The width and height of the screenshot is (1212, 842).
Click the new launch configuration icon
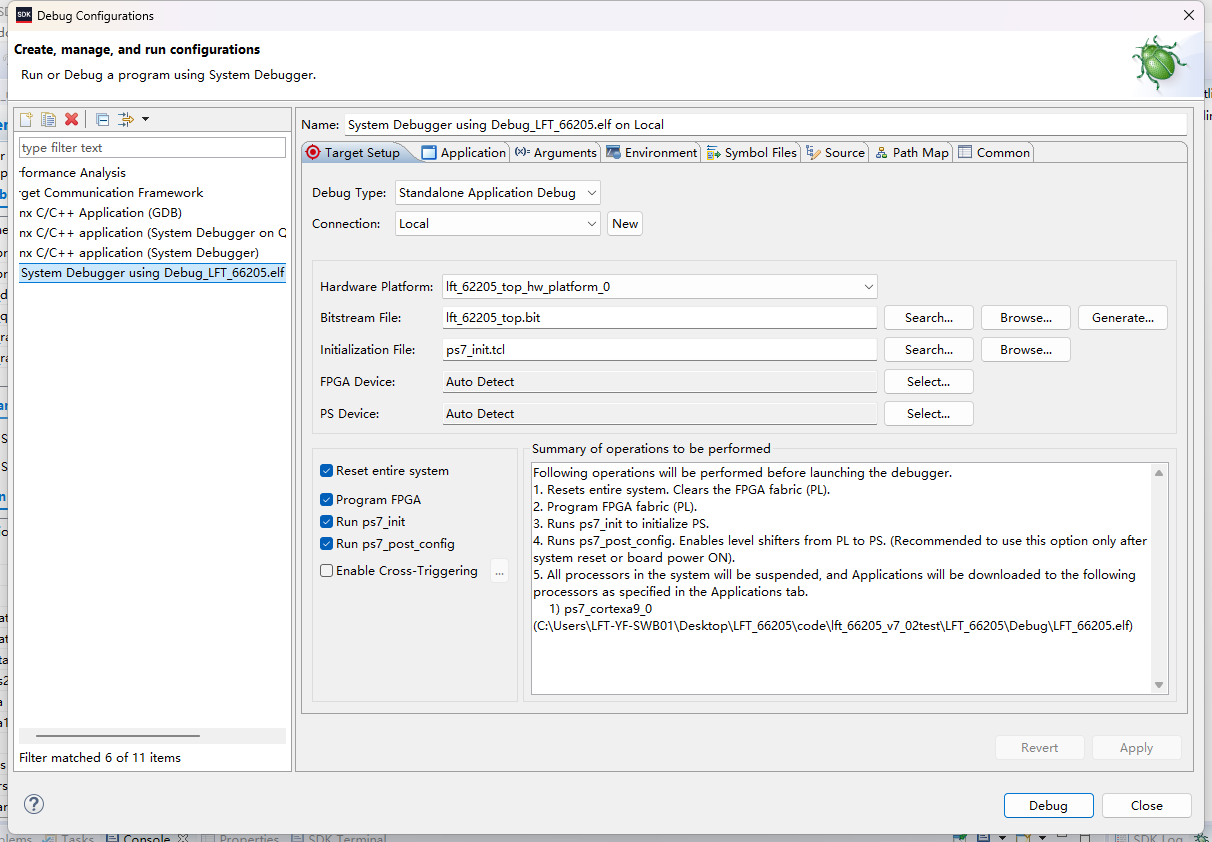point(26,120)
